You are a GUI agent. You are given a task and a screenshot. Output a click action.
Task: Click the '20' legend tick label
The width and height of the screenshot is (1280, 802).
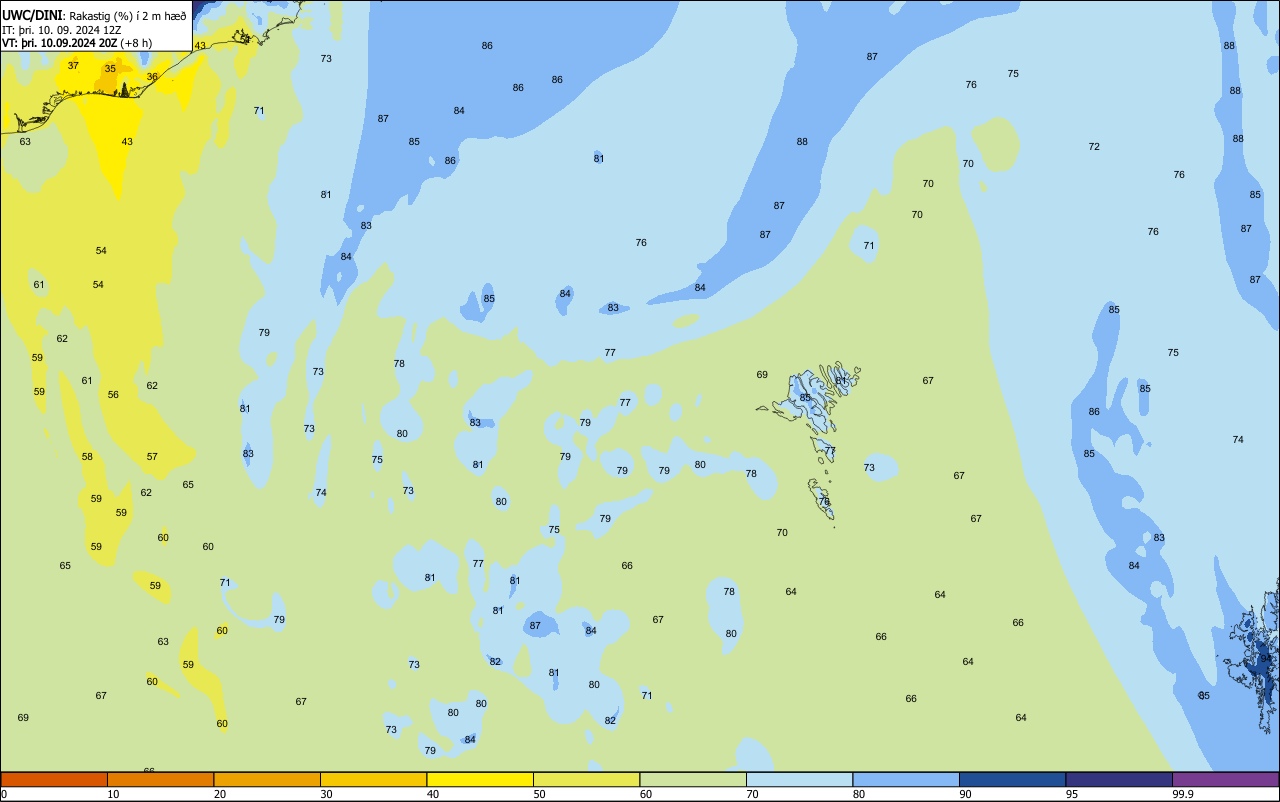220,794
